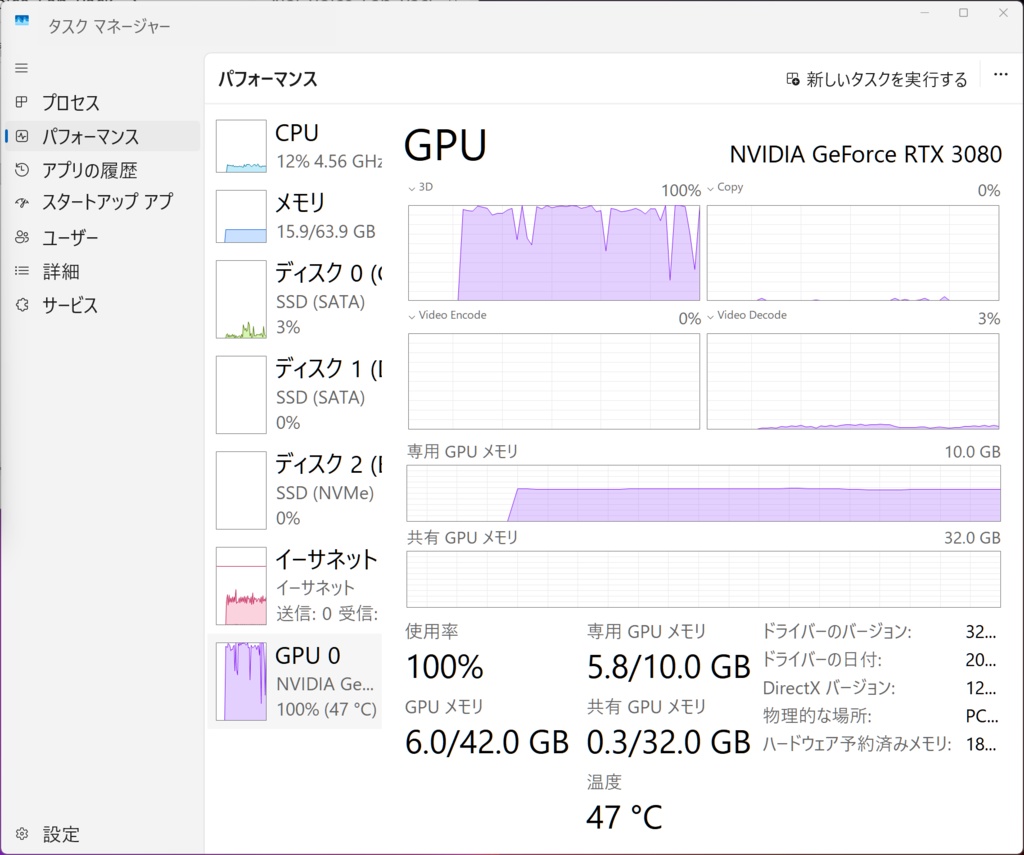Open Task Manager 設定 (Settings)
The image size is (1024, 855).
tap(60, 834)
